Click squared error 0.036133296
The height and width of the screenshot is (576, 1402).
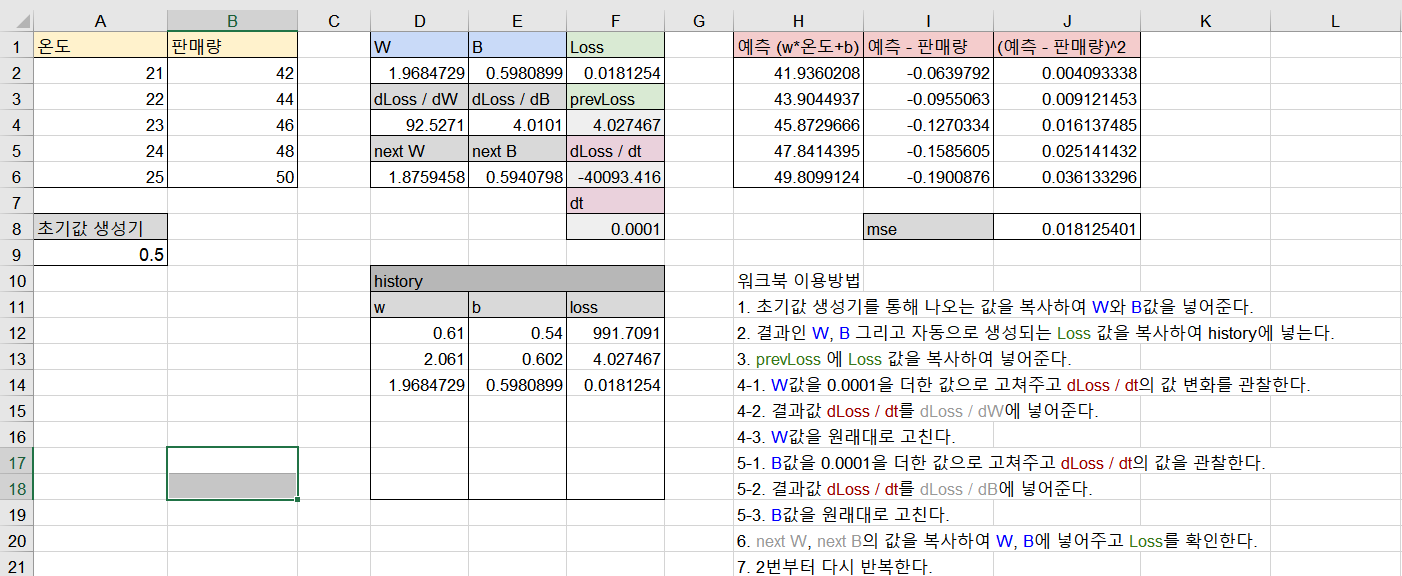1067,176
